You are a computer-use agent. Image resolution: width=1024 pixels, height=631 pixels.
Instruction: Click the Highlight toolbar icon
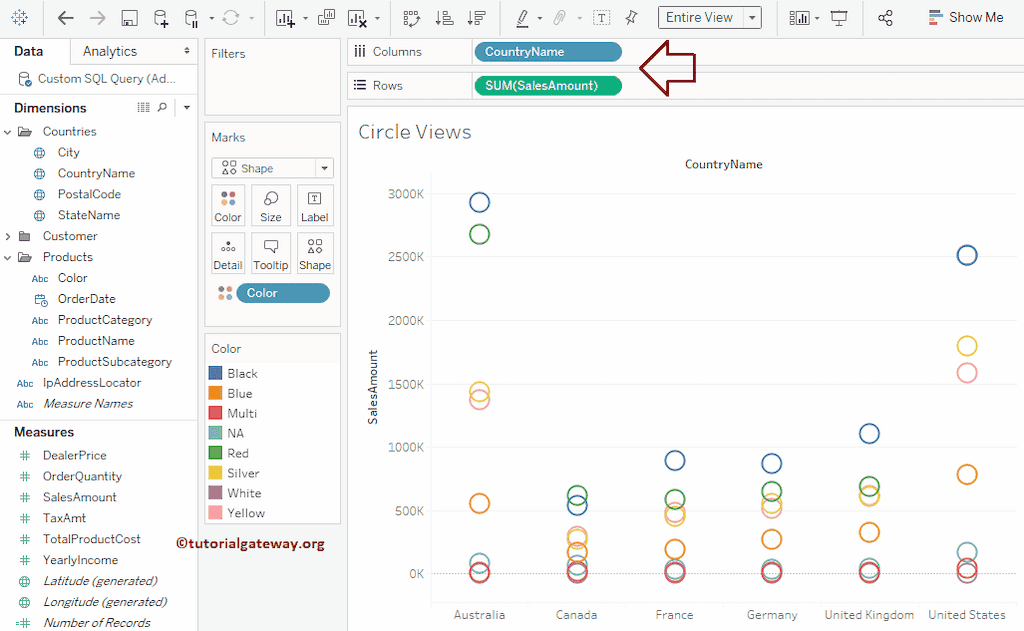pos(521,17)
